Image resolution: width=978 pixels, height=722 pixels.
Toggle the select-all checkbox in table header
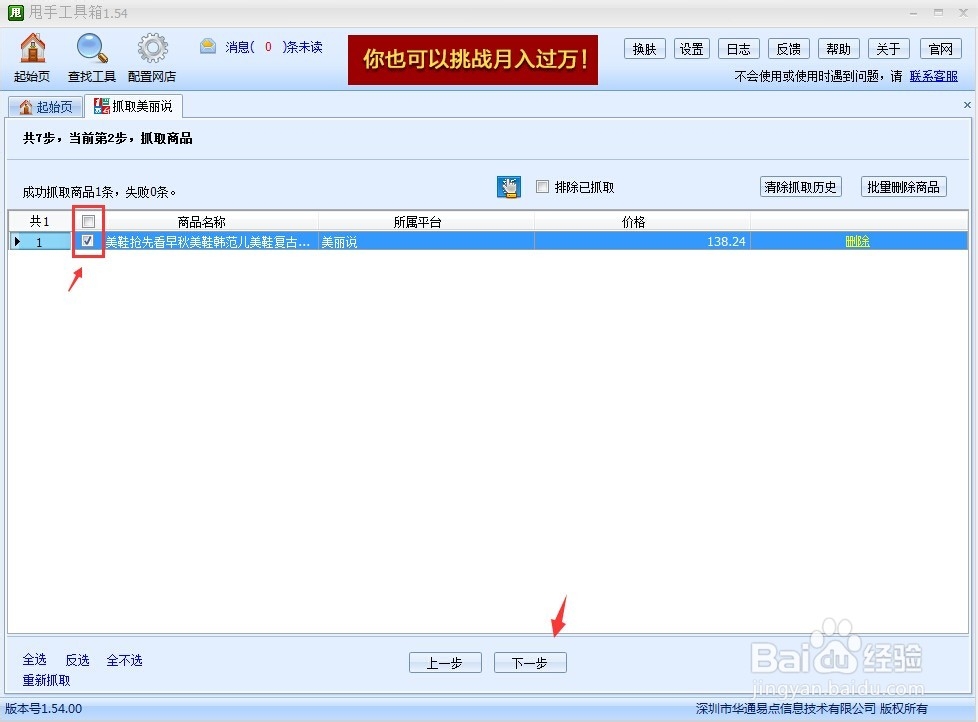coord(86,221)
